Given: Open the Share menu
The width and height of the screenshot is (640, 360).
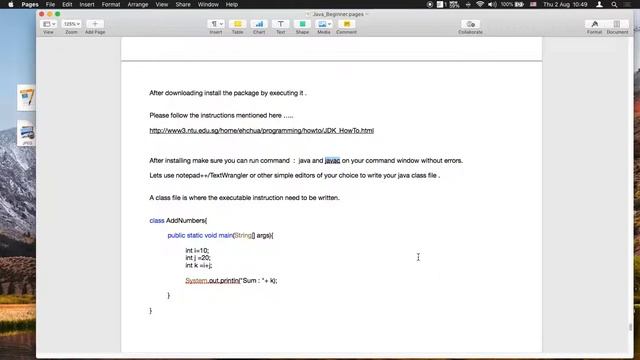Looking at the screenshot, I should [x=183, y=4].
